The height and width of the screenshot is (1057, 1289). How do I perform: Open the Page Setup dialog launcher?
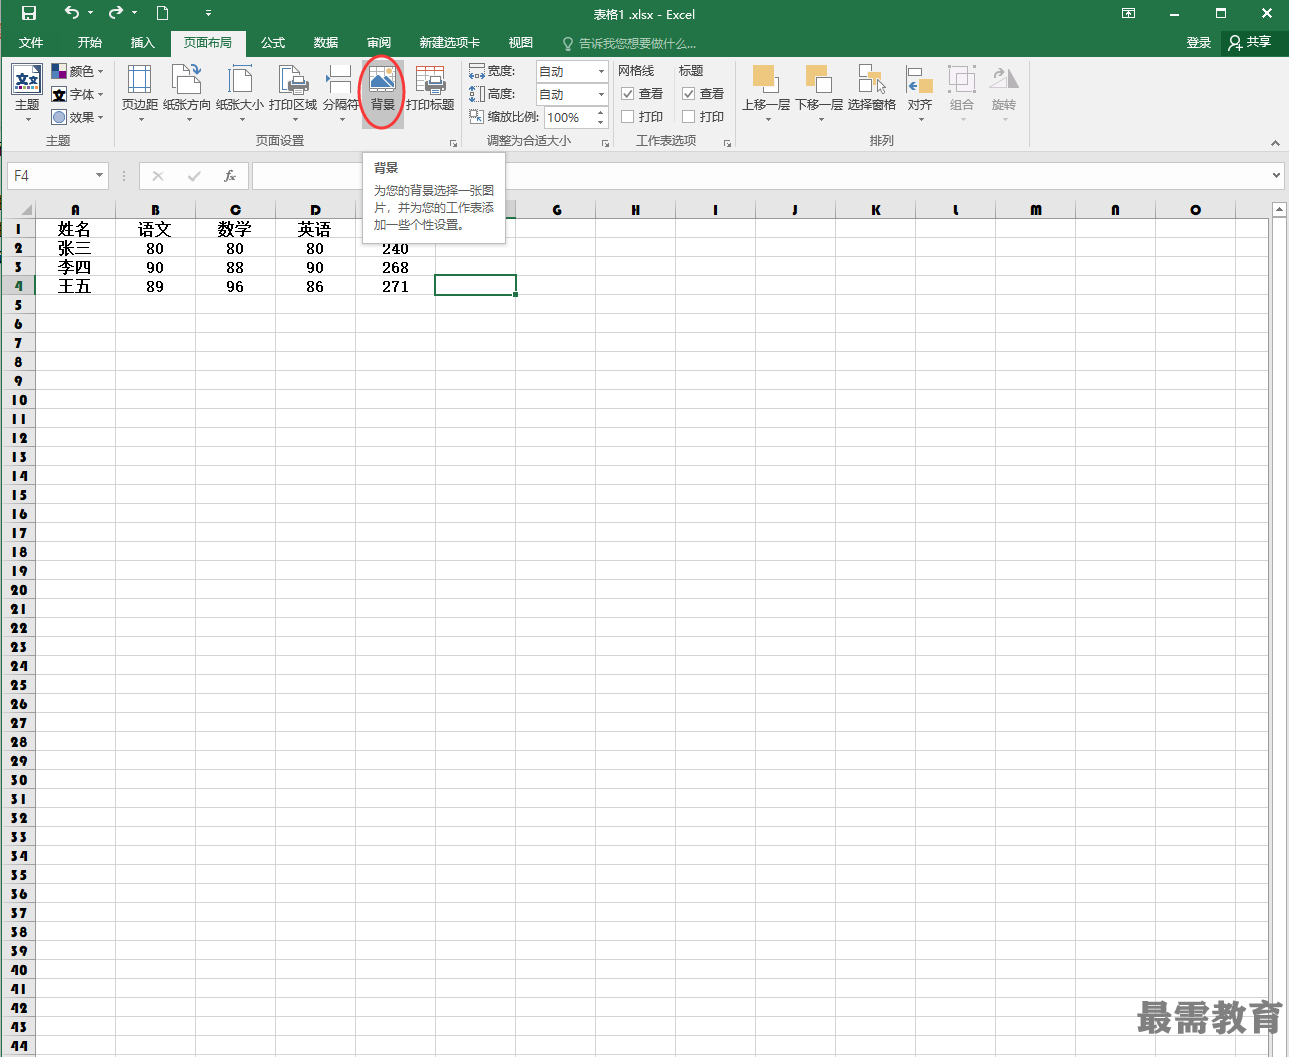coord(453,143)
